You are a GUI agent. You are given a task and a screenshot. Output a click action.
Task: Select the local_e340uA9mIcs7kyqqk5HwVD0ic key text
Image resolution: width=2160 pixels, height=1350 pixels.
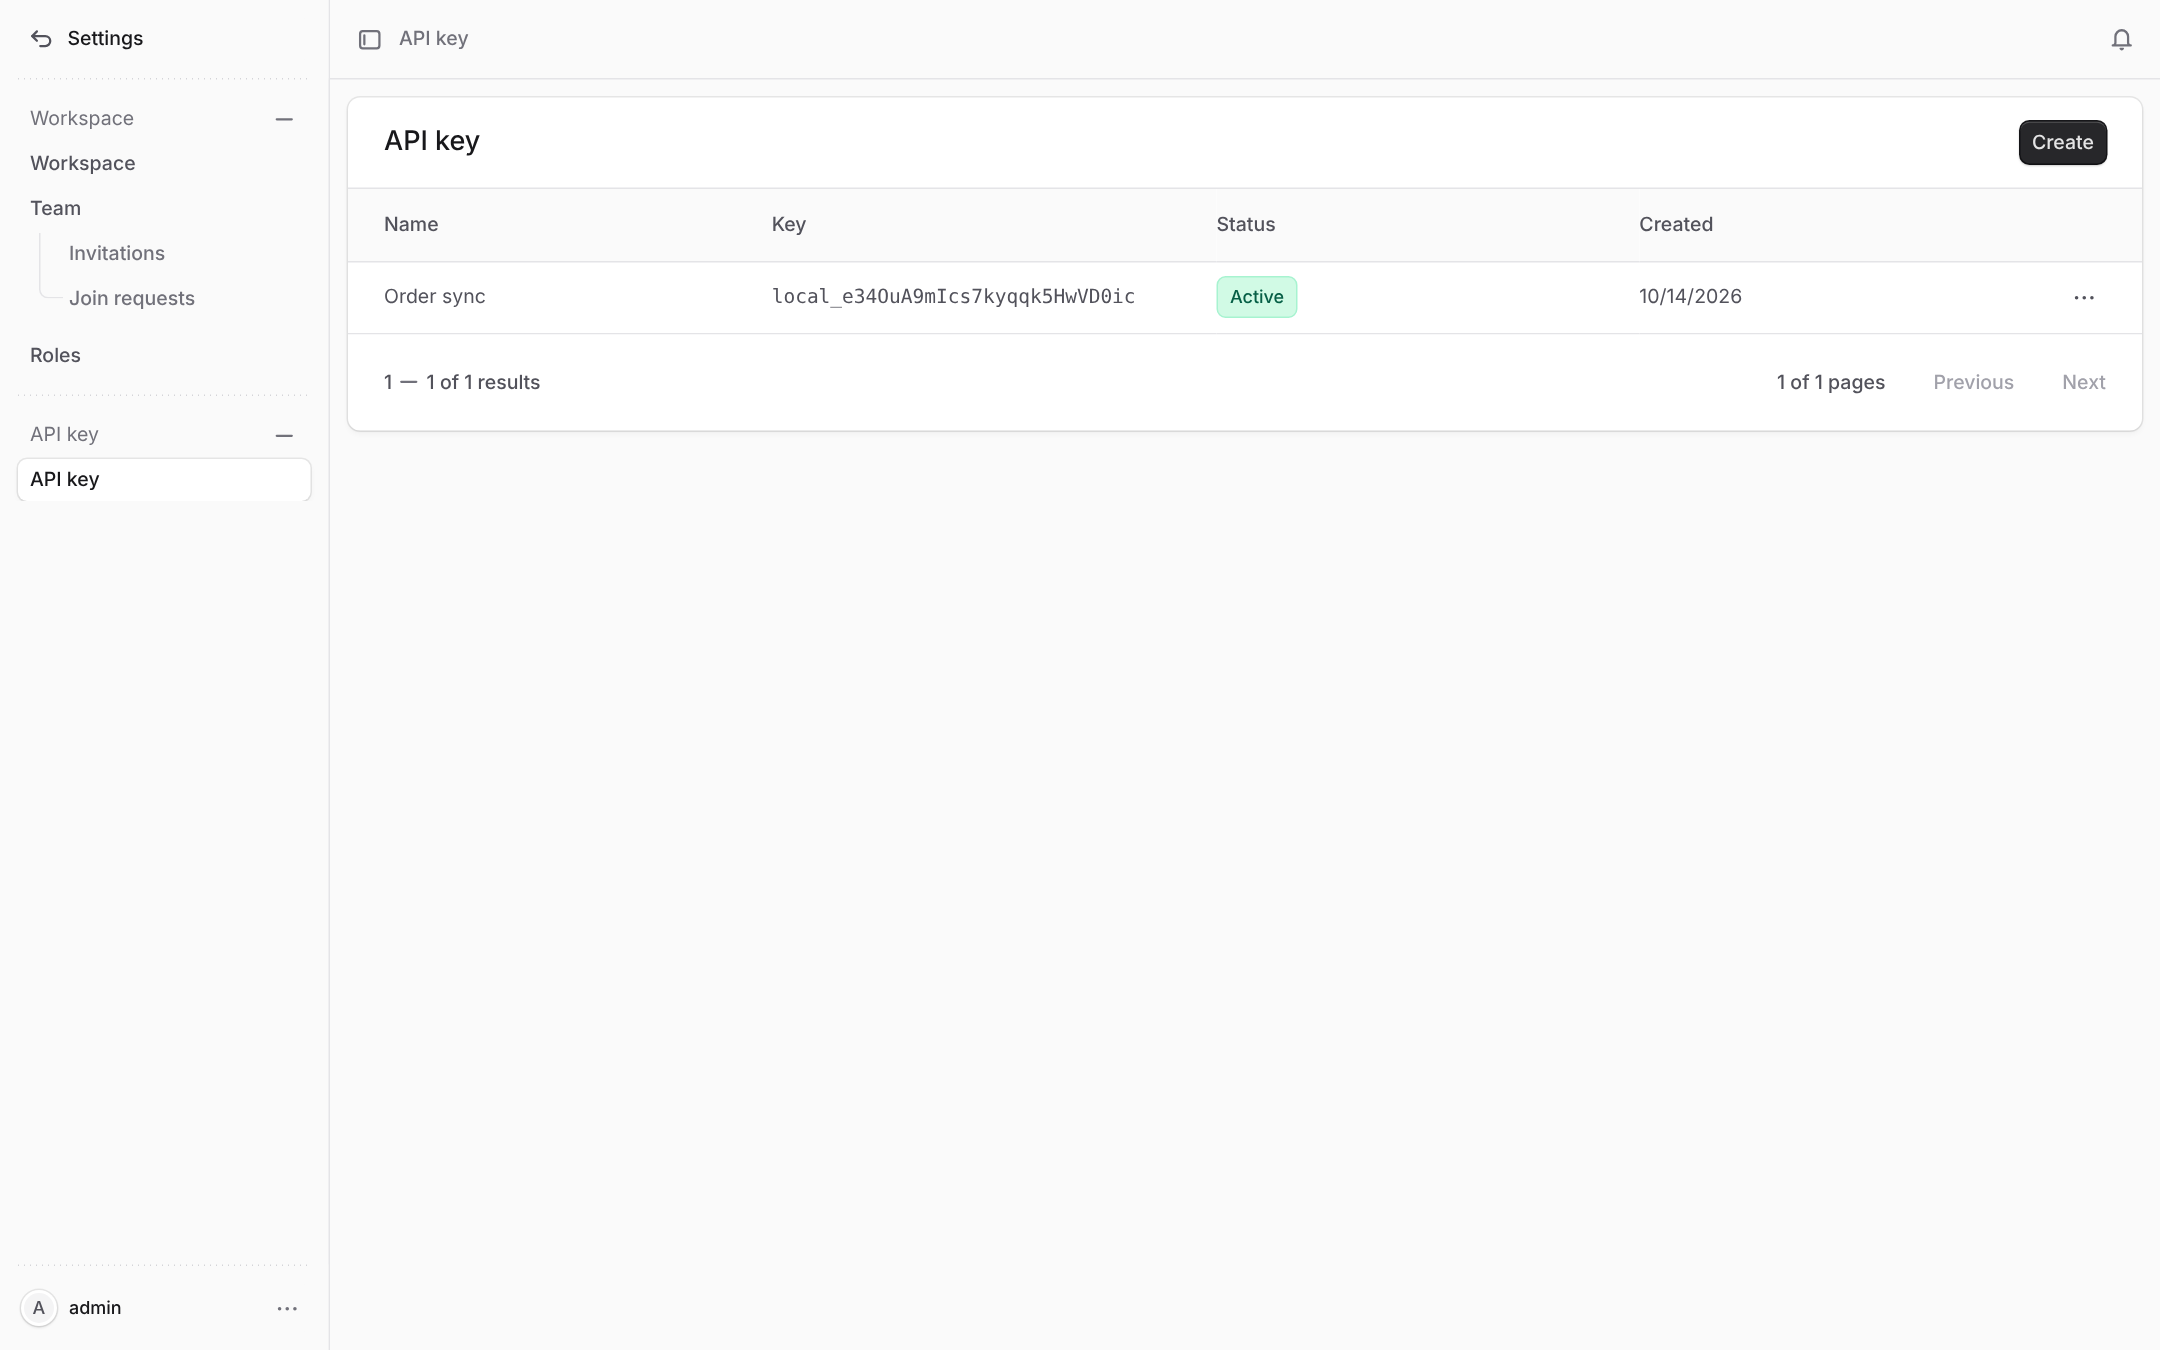click(x=953, y=296)
